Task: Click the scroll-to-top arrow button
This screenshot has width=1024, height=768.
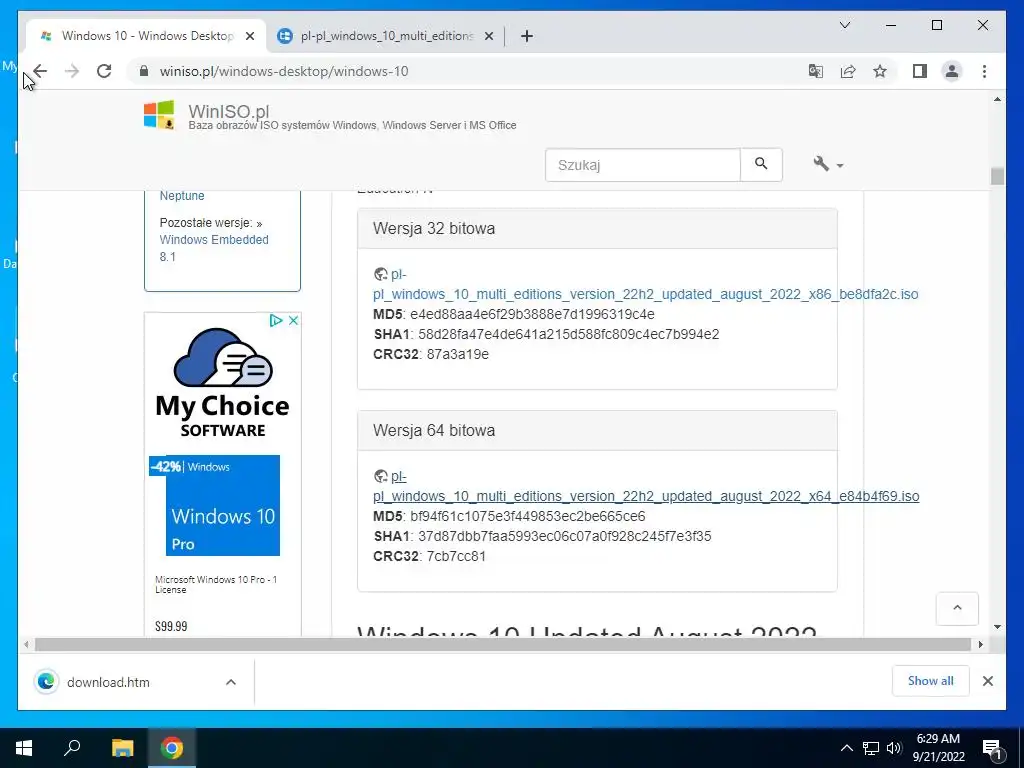Action: tap(957, 609)
